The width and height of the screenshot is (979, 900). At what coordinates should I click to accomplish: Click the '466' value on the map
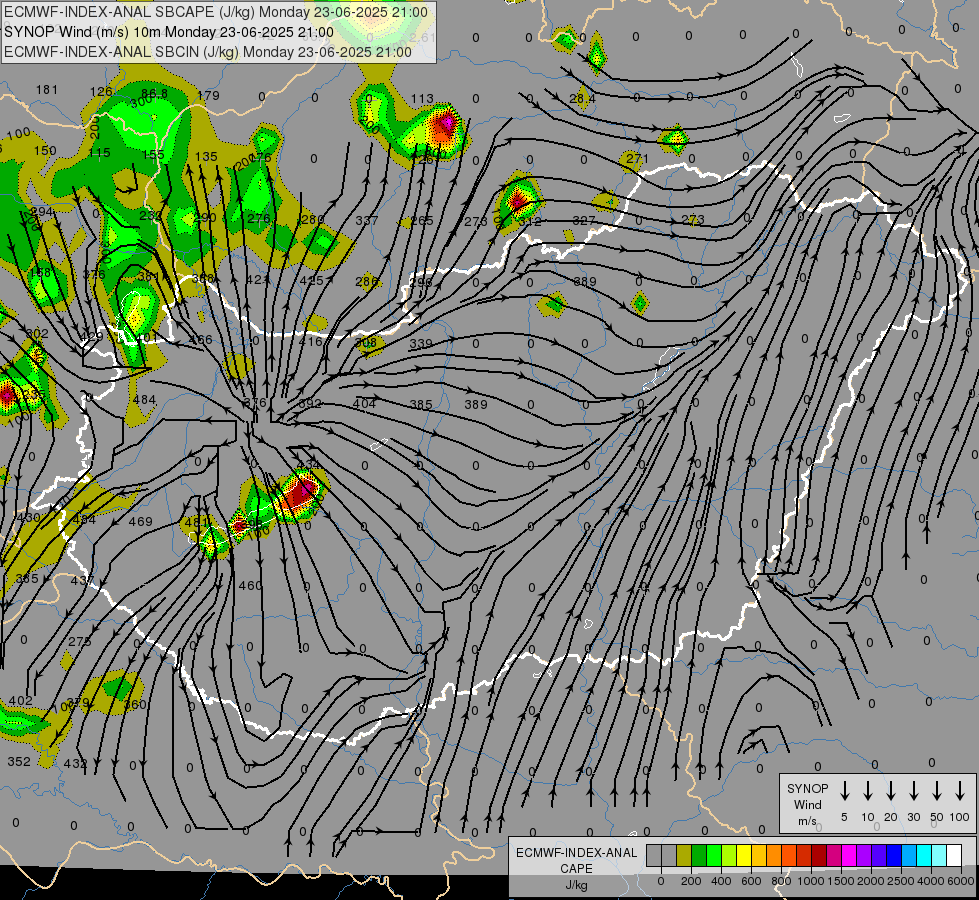[x=201, y=340]
